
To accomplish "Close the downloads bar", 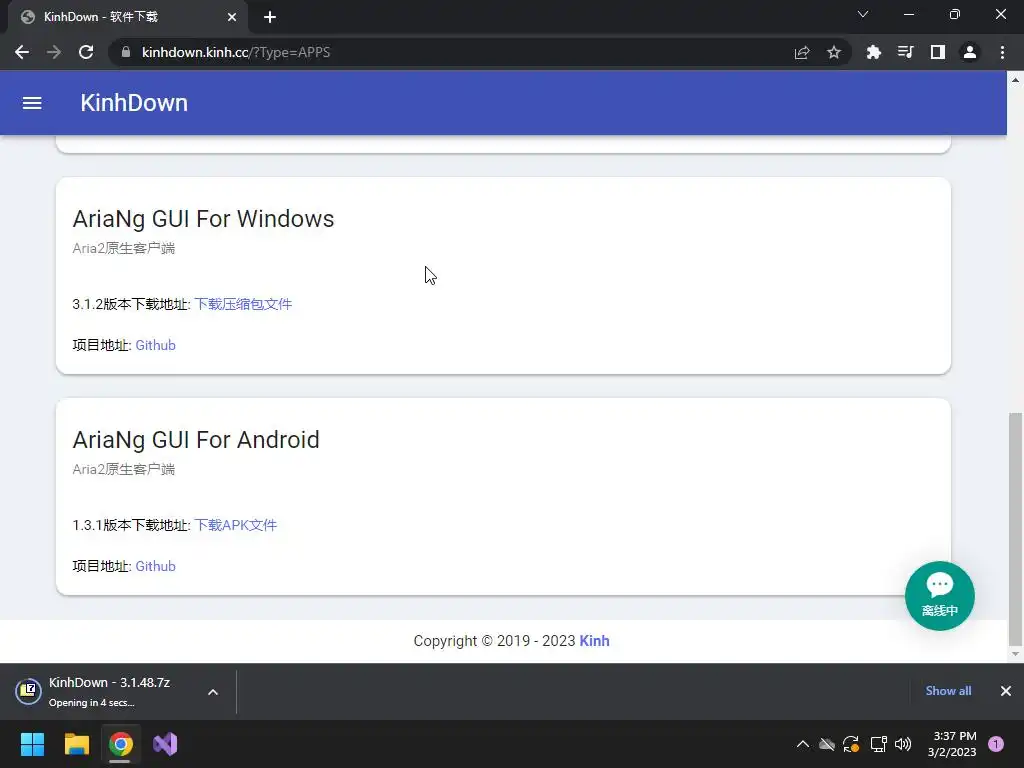I will (x=1006, y=691).
